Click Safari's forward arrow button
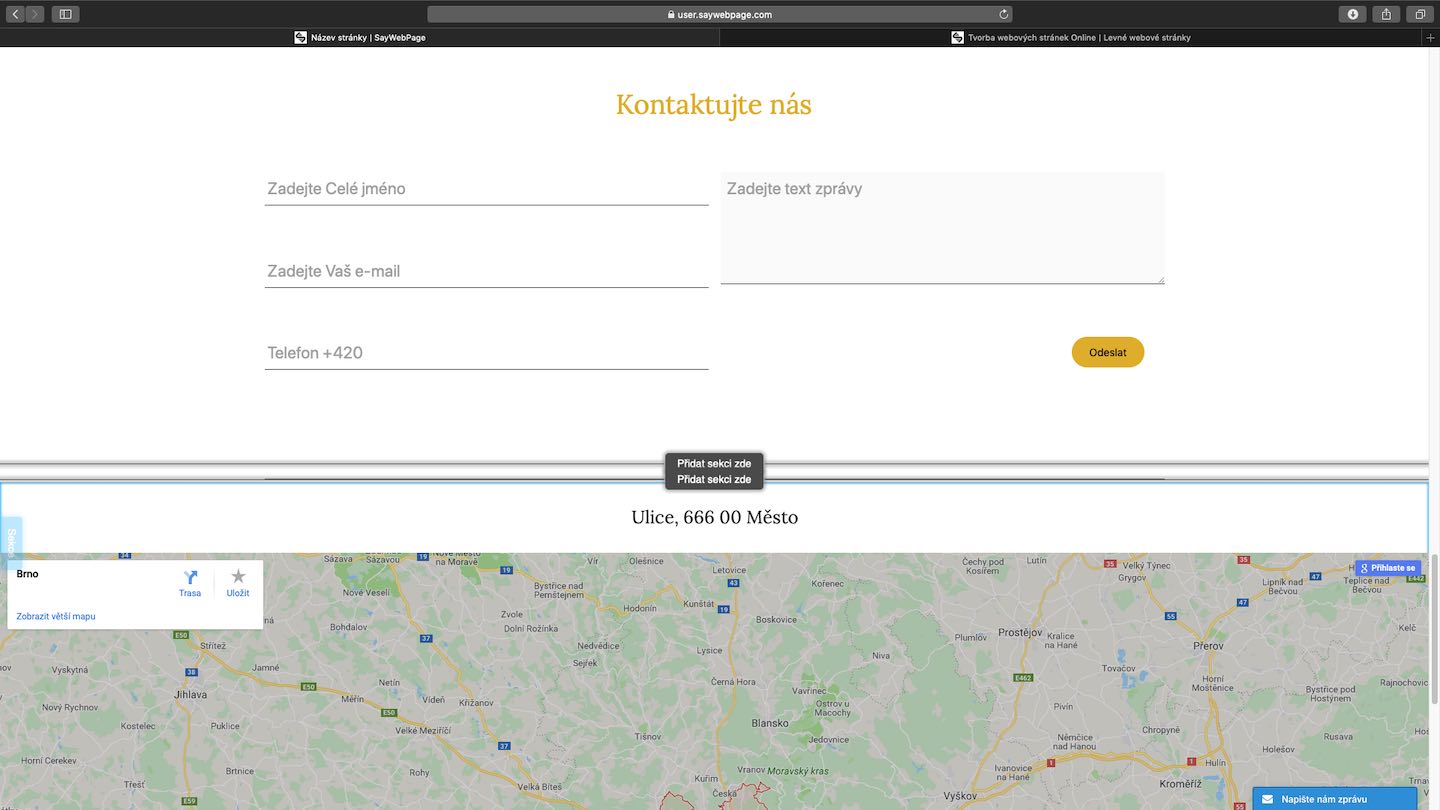Screen dimensions: 1440x810 [x=35, y=14]
